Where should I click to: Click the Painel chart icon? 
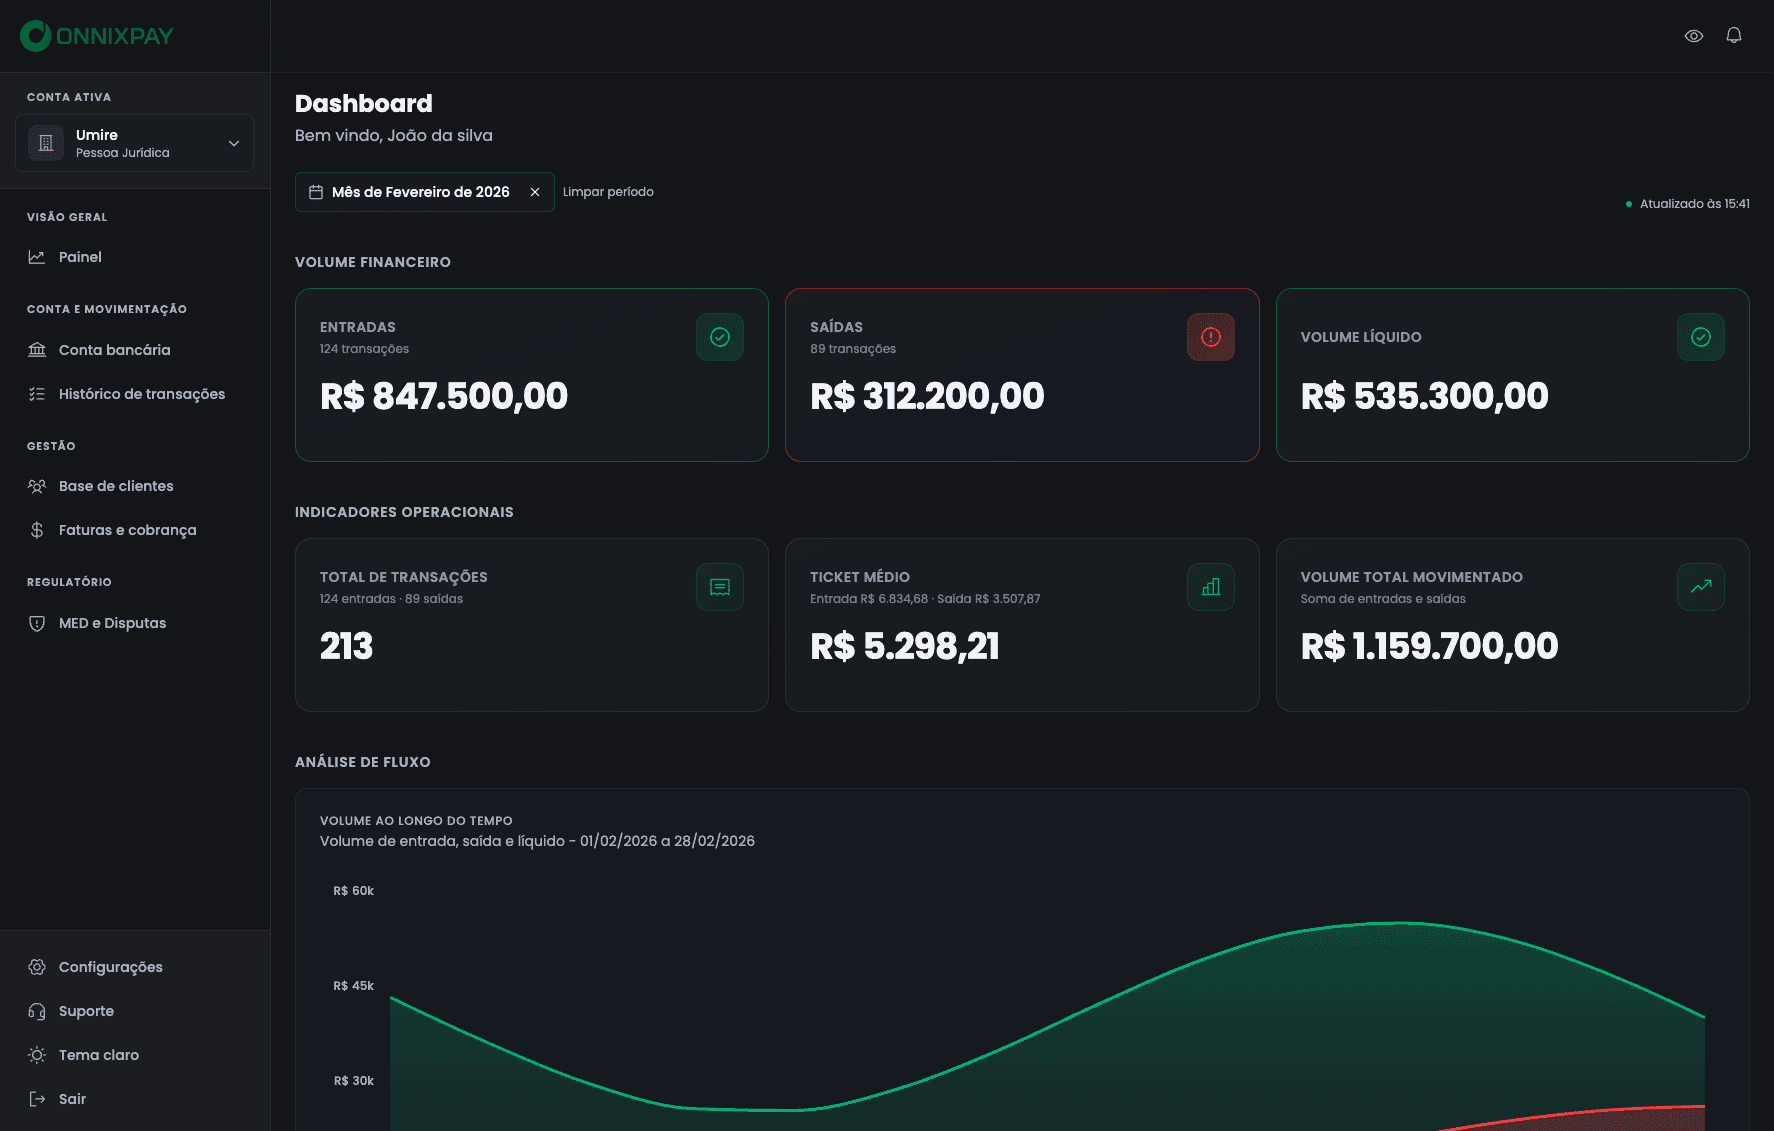click(37, 257)
